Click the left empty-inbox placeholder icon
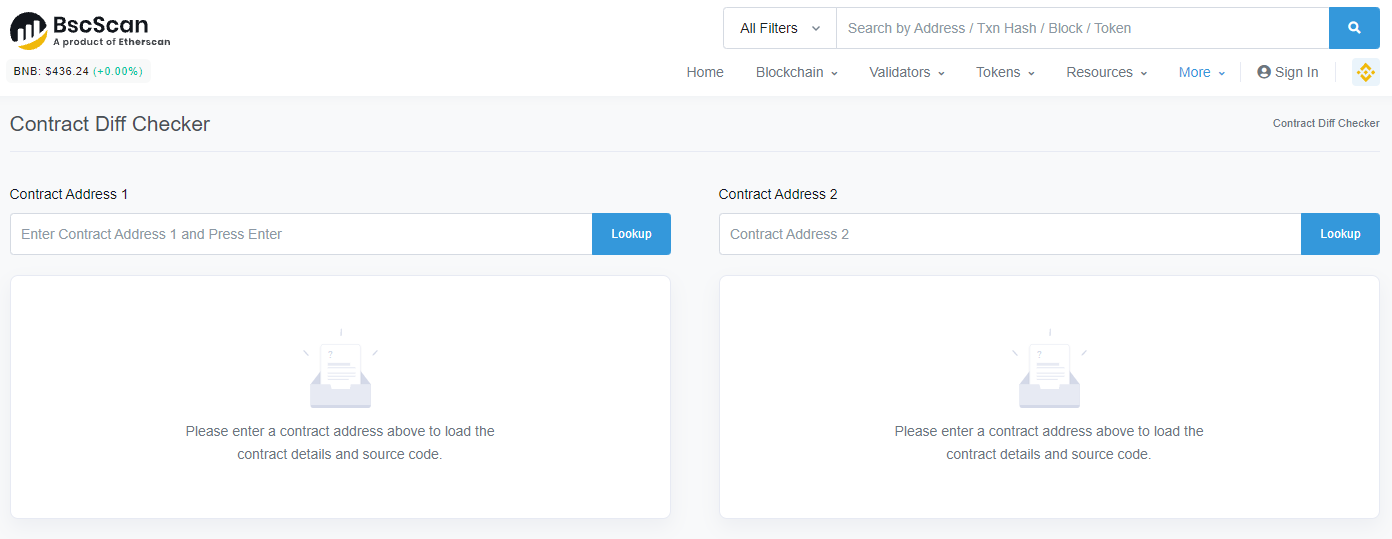Image resolution: width=1392 pixels, height=539 pixels. [340, 372]
